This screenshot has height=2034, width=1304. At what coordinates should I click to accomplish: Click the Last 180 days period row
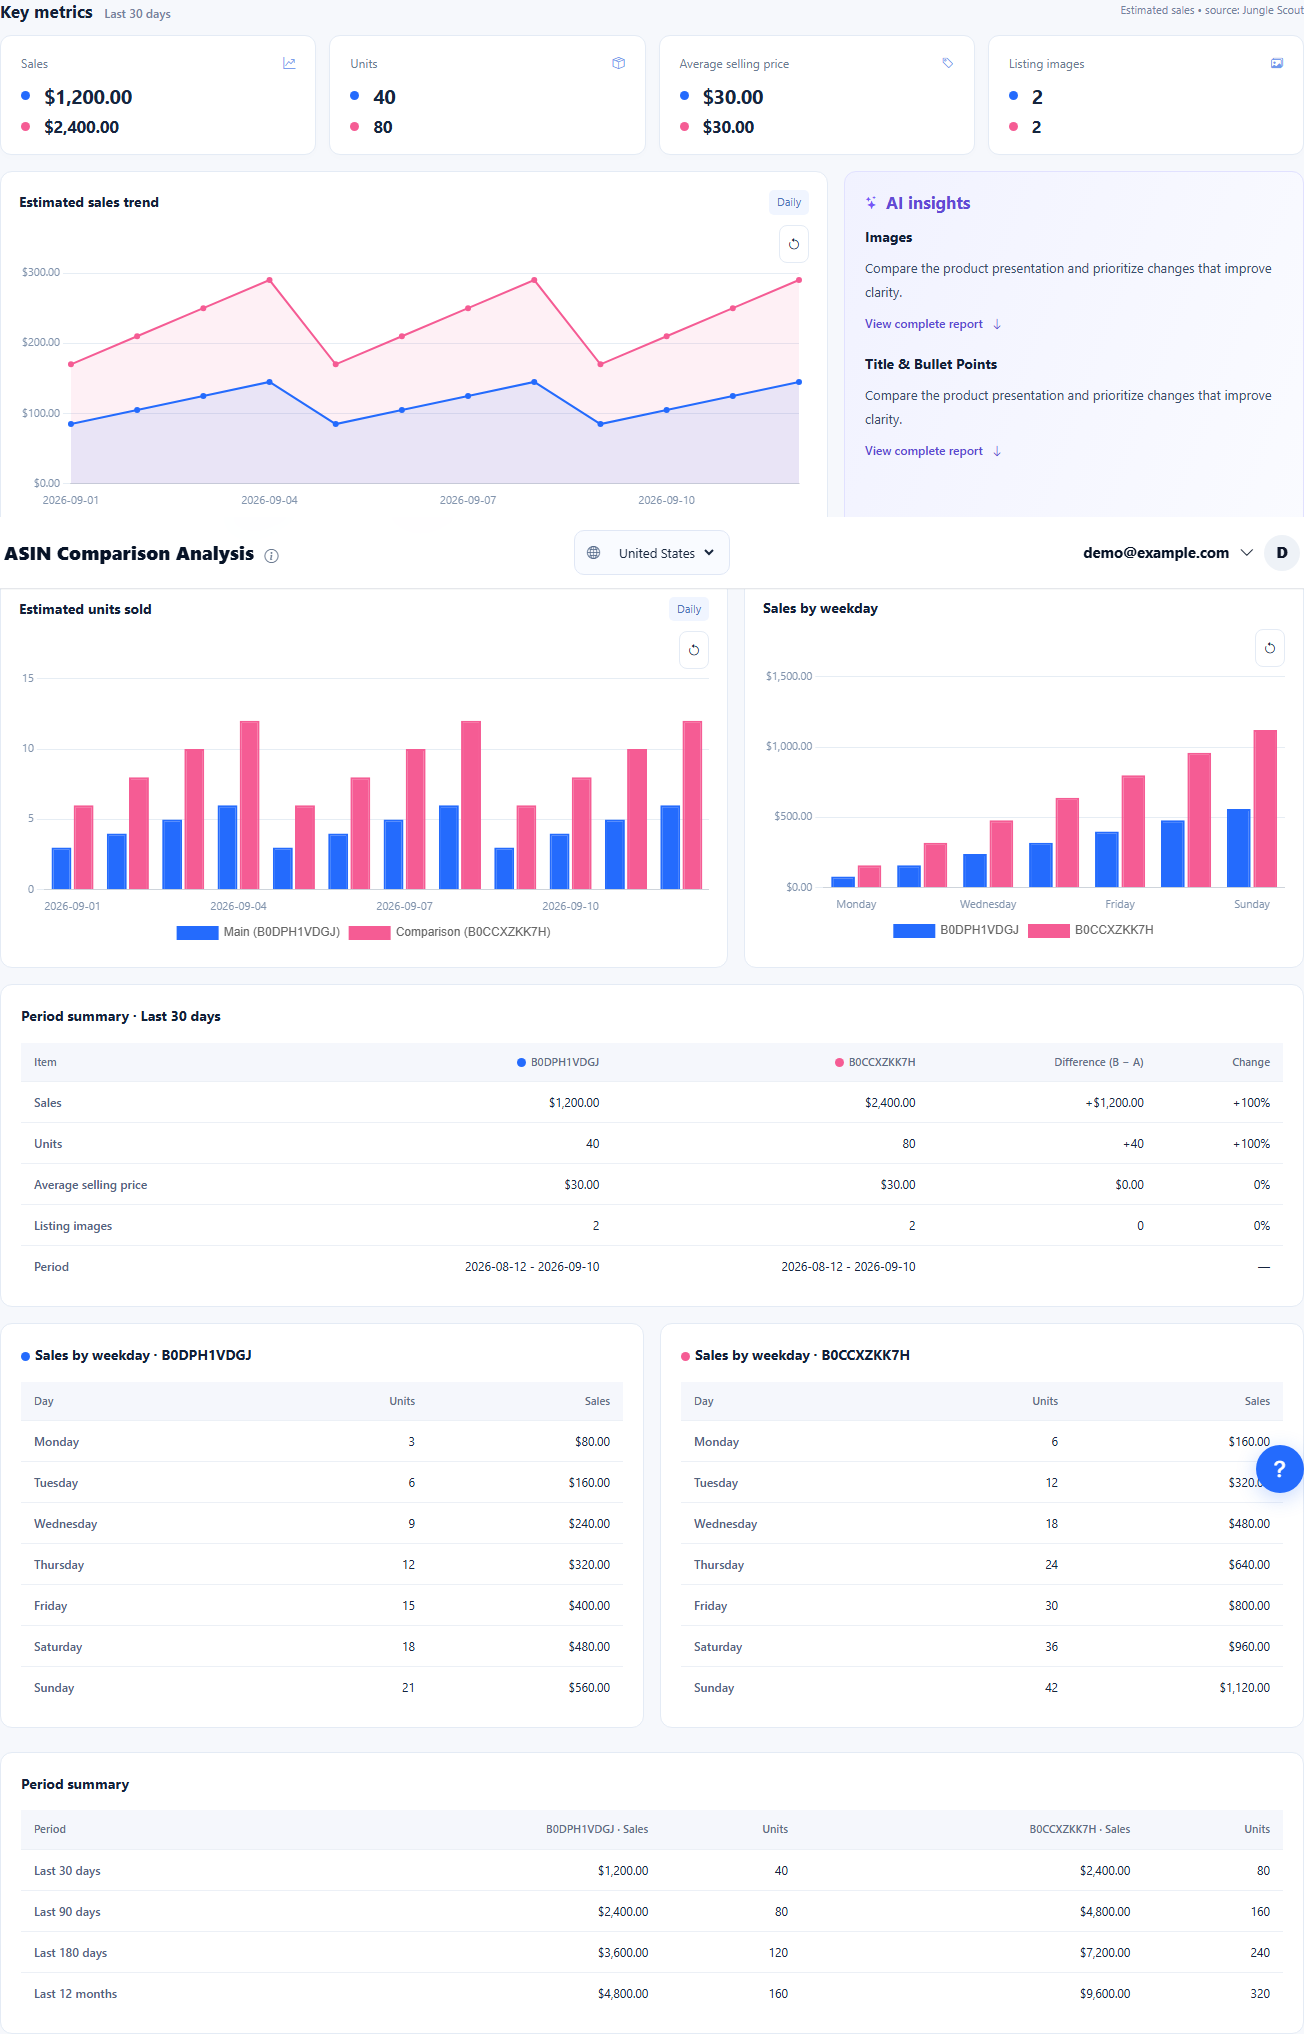tap(652, 1953)
